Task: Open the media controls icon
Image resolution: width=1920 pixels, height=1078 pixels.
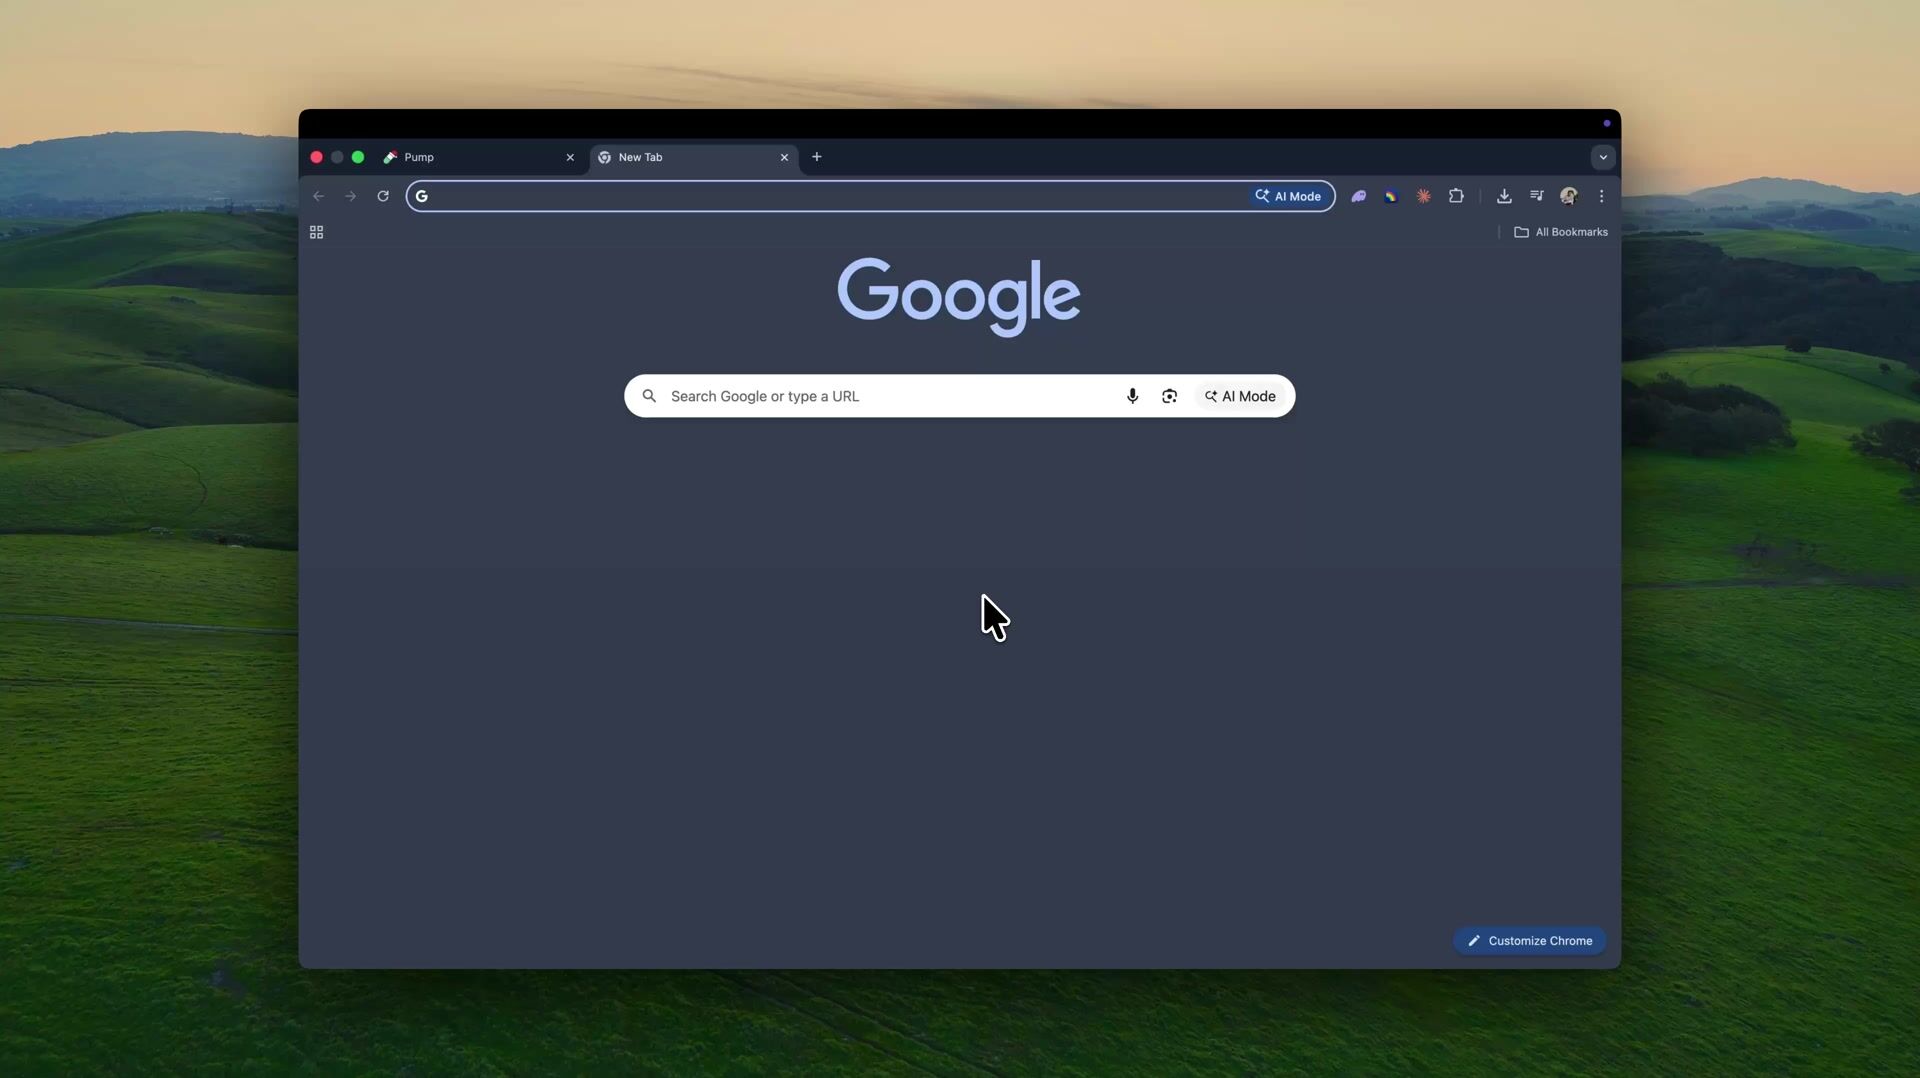Action: point(1537,196)
